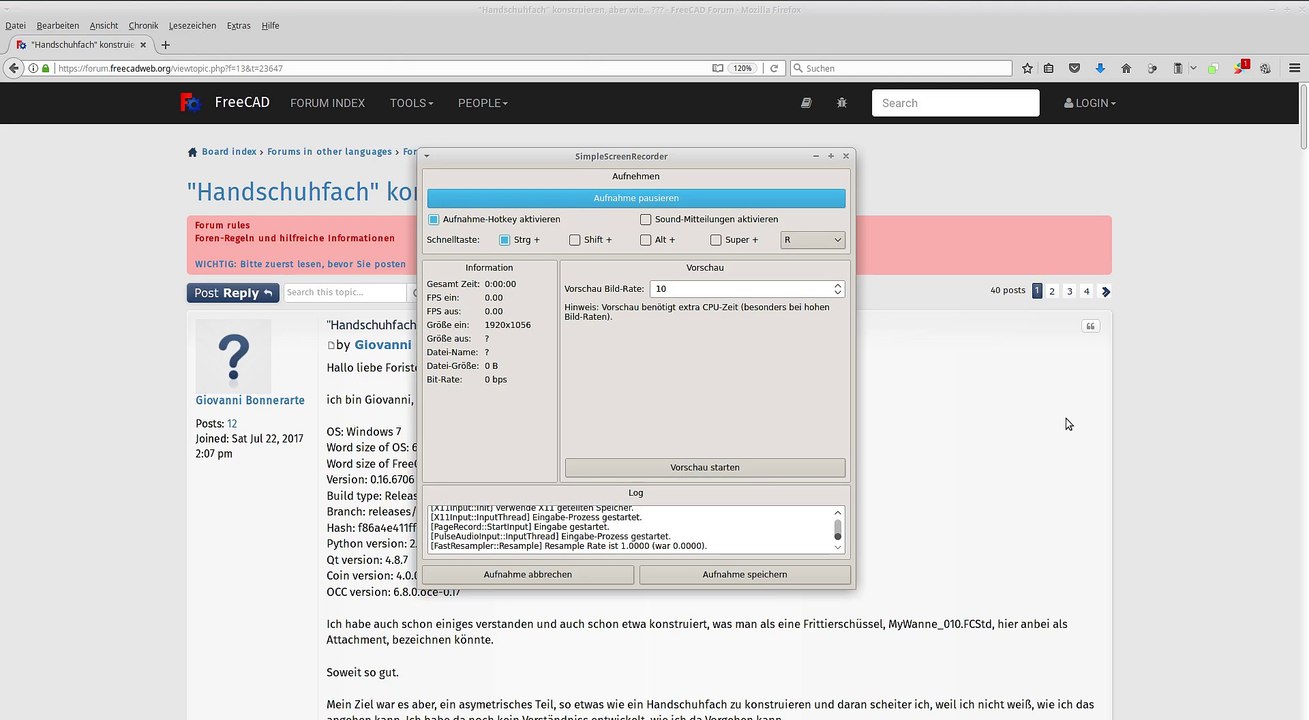Open Chronik menu
The width and height of the screenshot is (1309, 720).
pos(143,25)
